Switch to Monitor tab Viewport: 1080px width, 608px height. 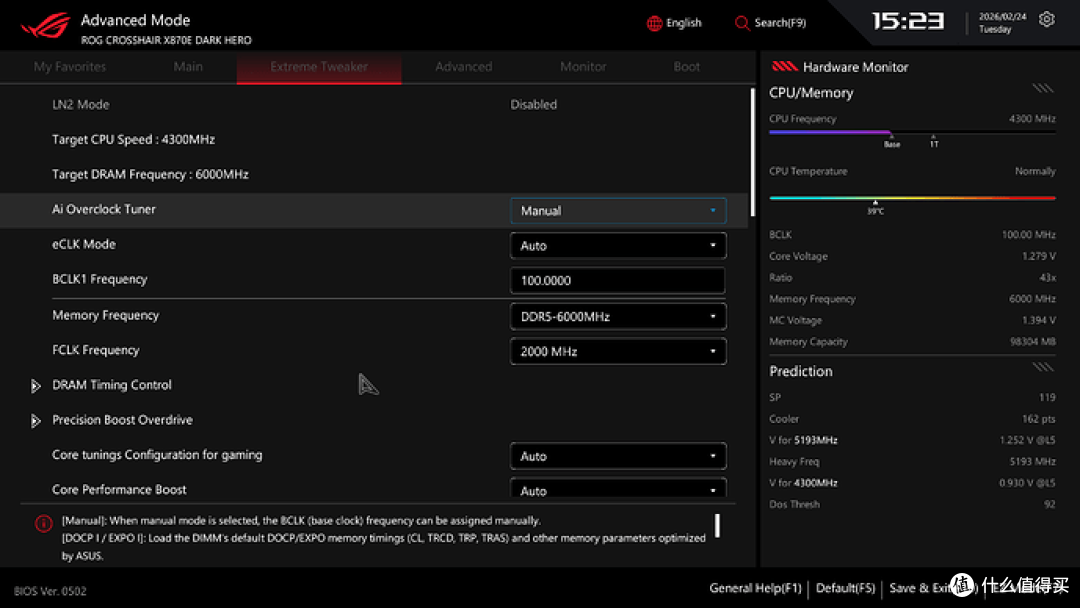coord(583,67)
